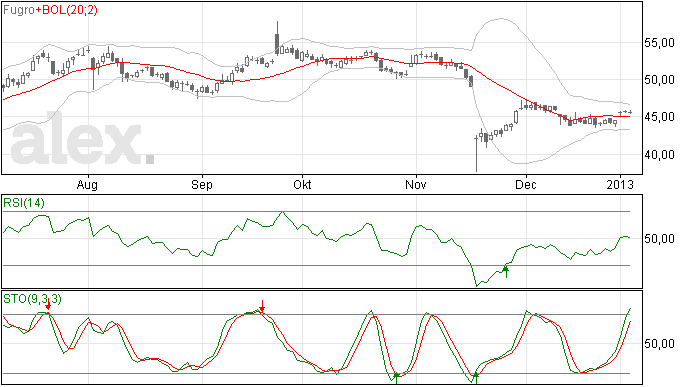The image size is (690, 387).
Task: Click the BOL(20;2) indicator label
Action: tap(70, 10)
